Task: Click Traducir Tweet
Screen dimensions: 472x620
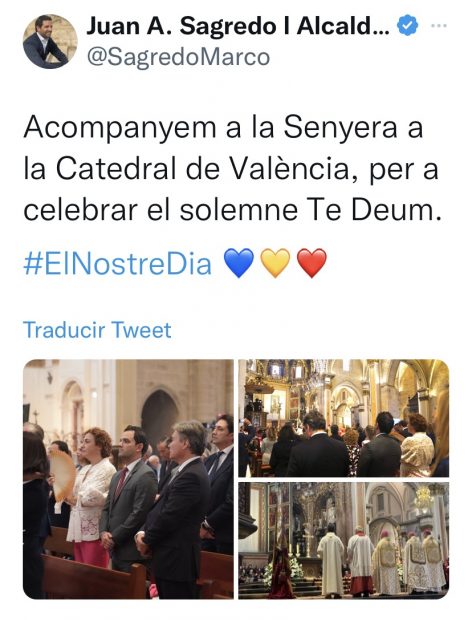Action: [x=97, y=330]
